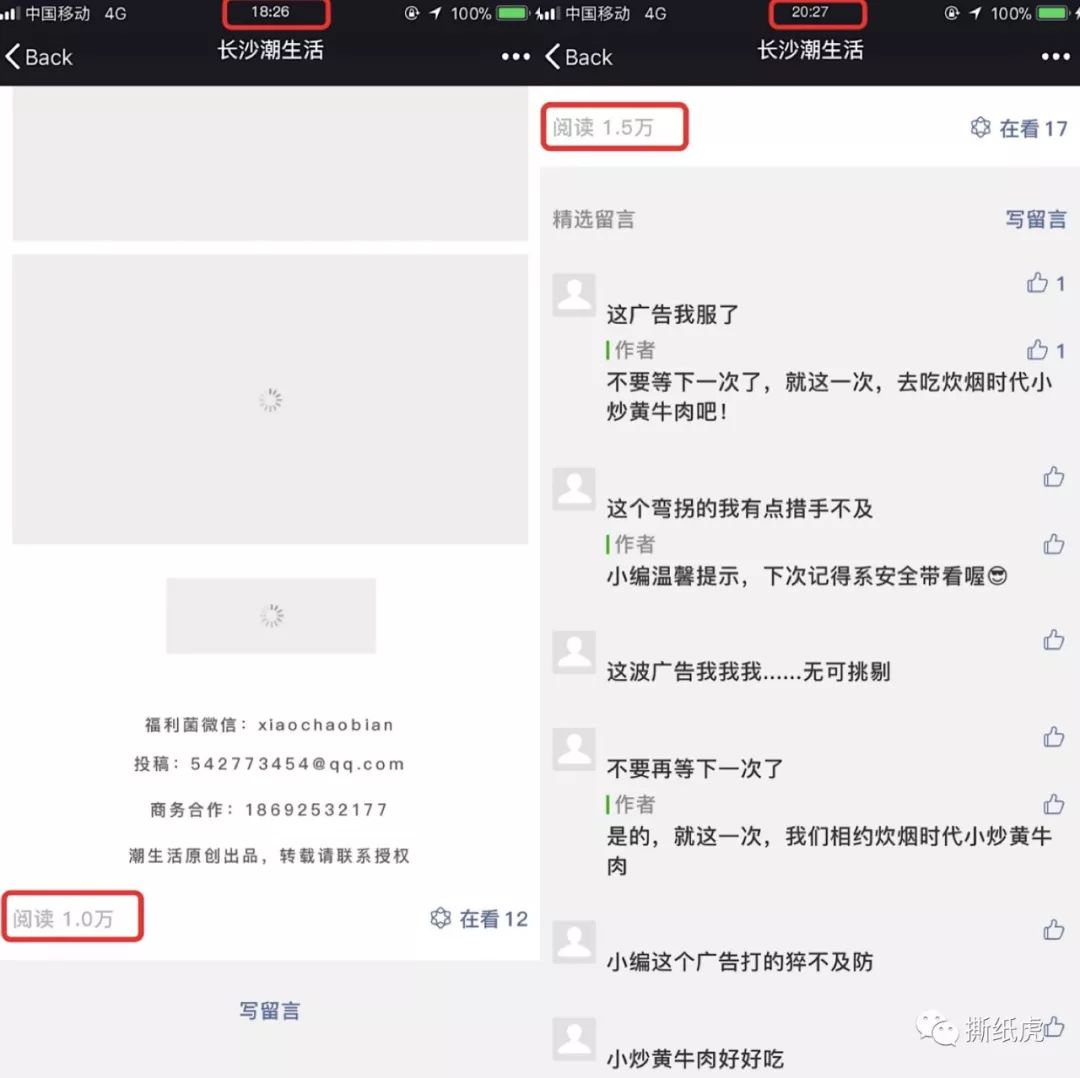This screenshot has height=1078, width=1080.
Task: Like the comment 小炒黄牛肉好好吃
Action: click(x=1054, y=1030)
